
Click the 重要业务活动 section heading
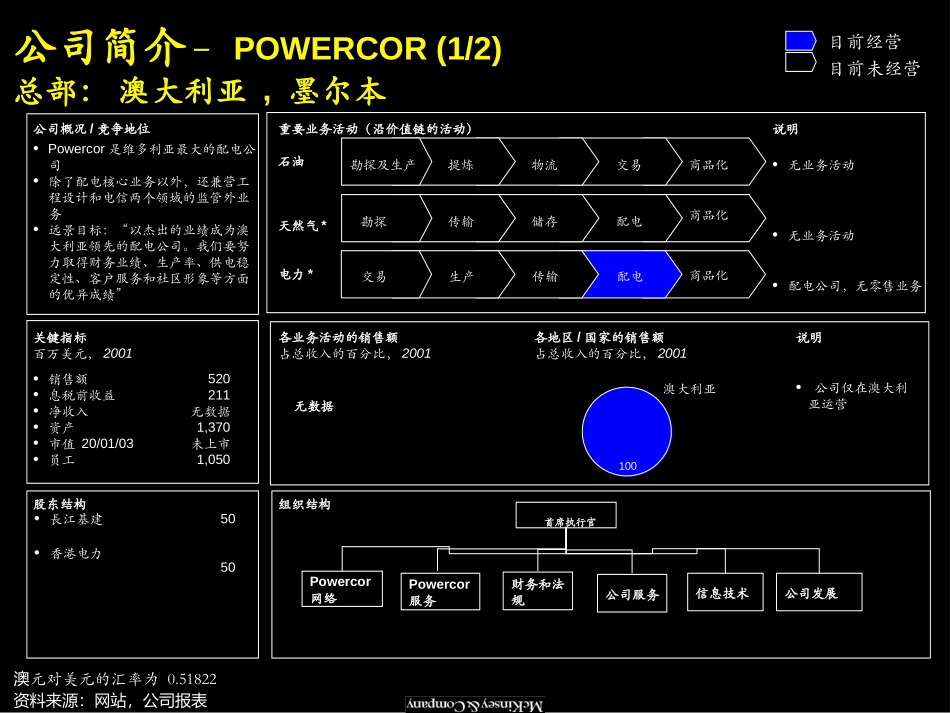375,128
